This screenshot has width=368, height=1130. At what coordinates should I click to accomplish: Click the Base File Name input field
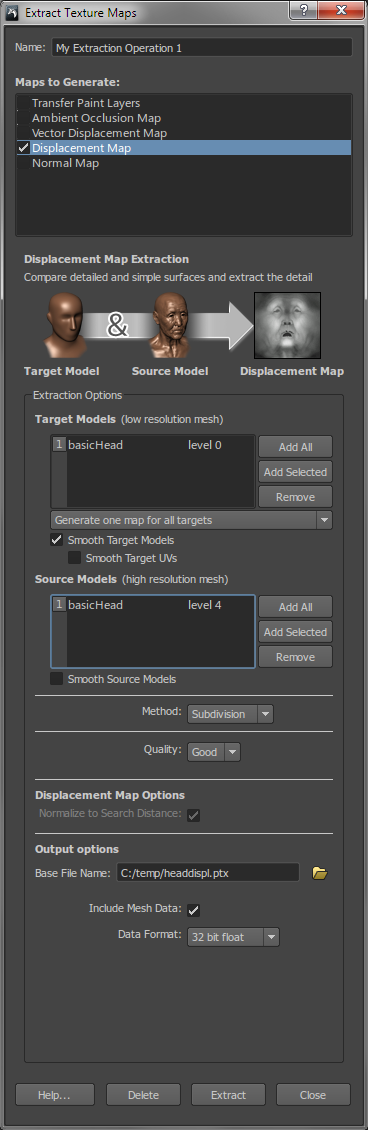[x=207, y=872]
